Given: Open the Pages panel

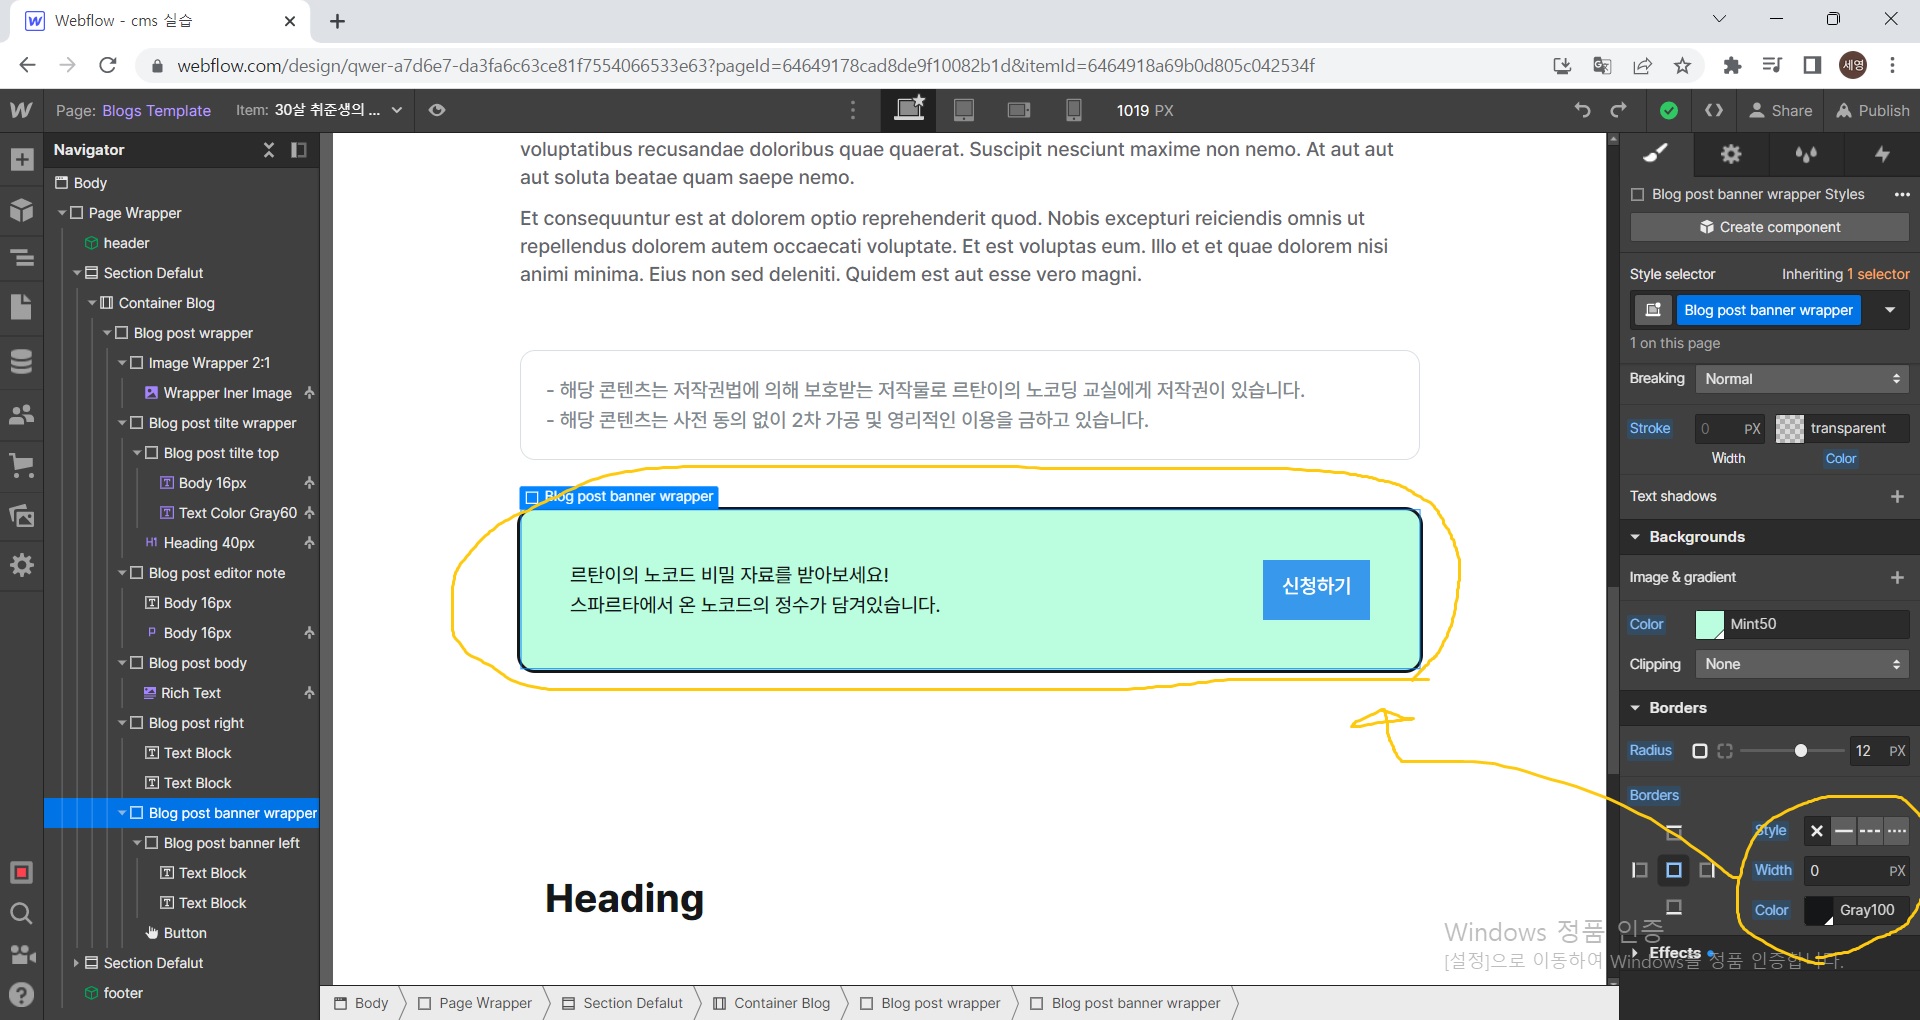Looking at the screenshot, I should pos(21,307).
